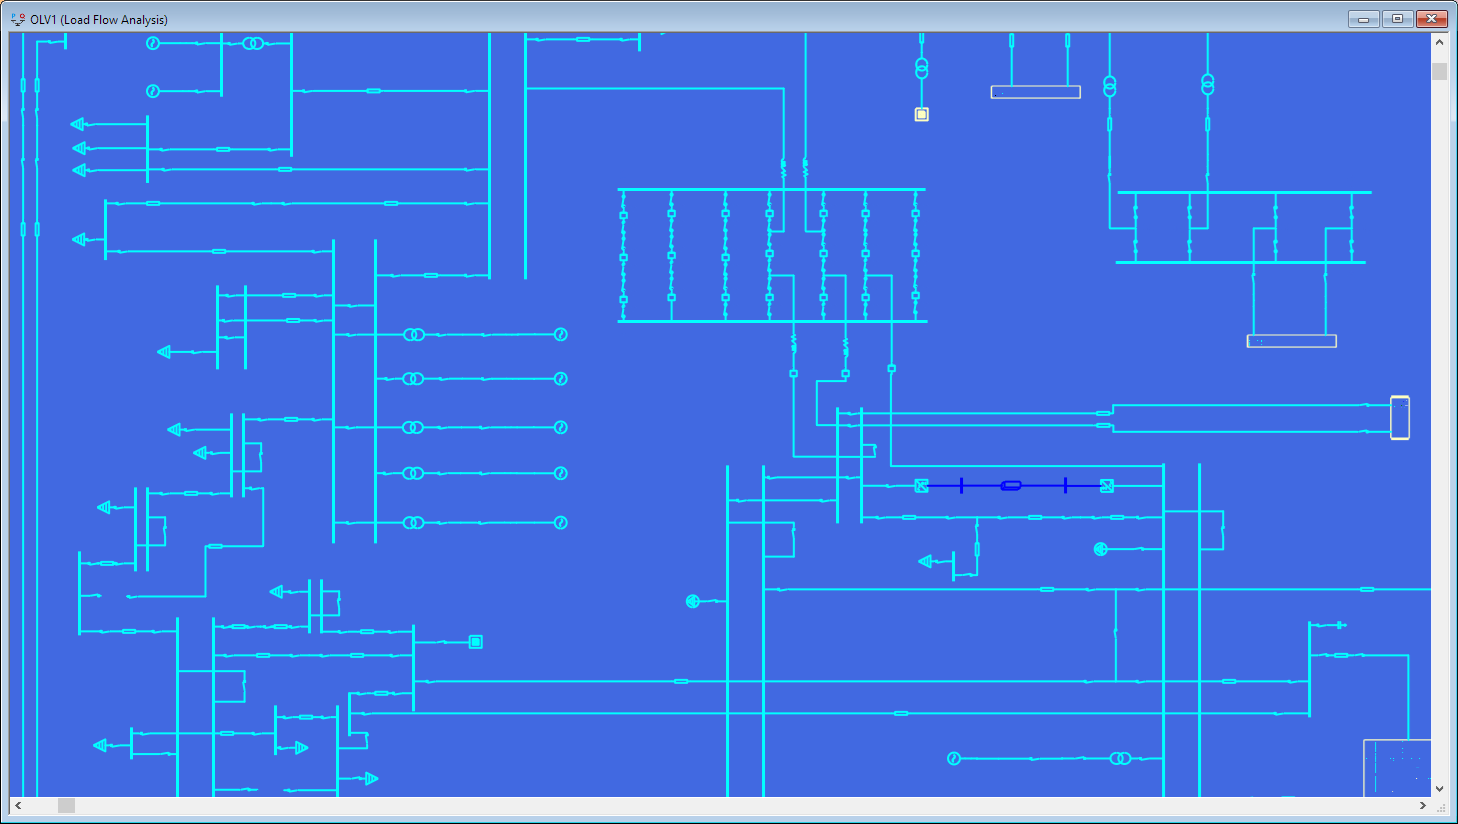Image resolution: width=1458 pixels, height=824 pixels.
Task: Click the horizontal scrollbar right arrow
Action: (x=1424, y=804)
